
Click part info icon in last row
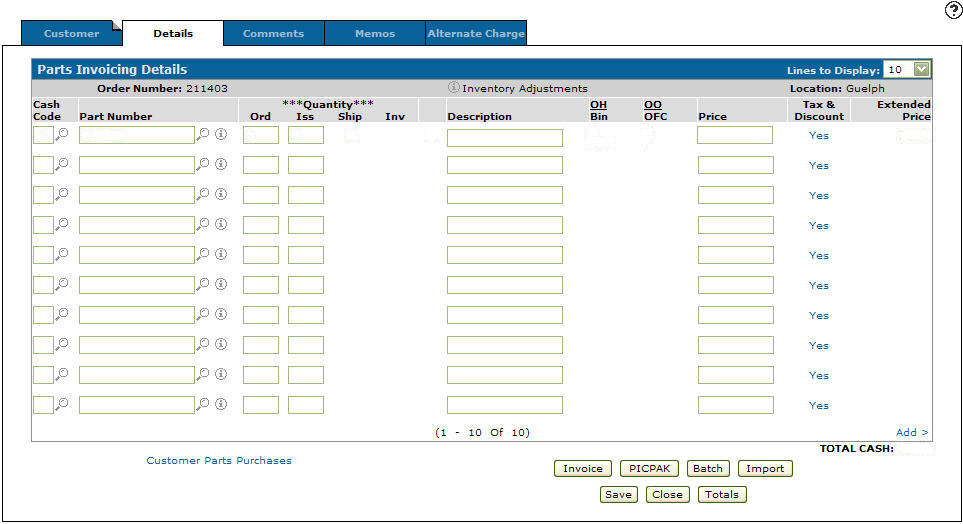221,404
